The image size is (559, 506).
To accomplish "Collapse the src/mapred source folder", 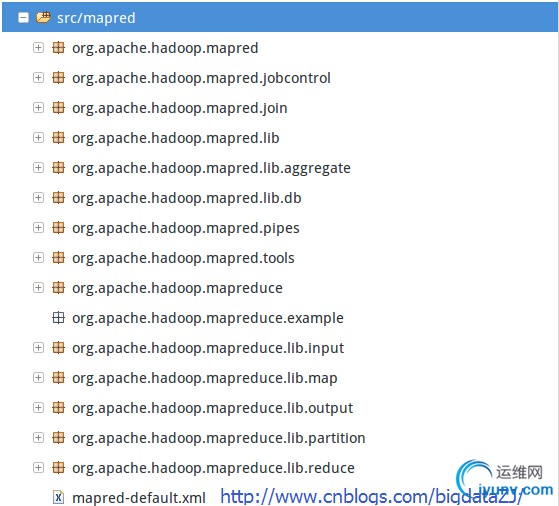I will 23,17.
